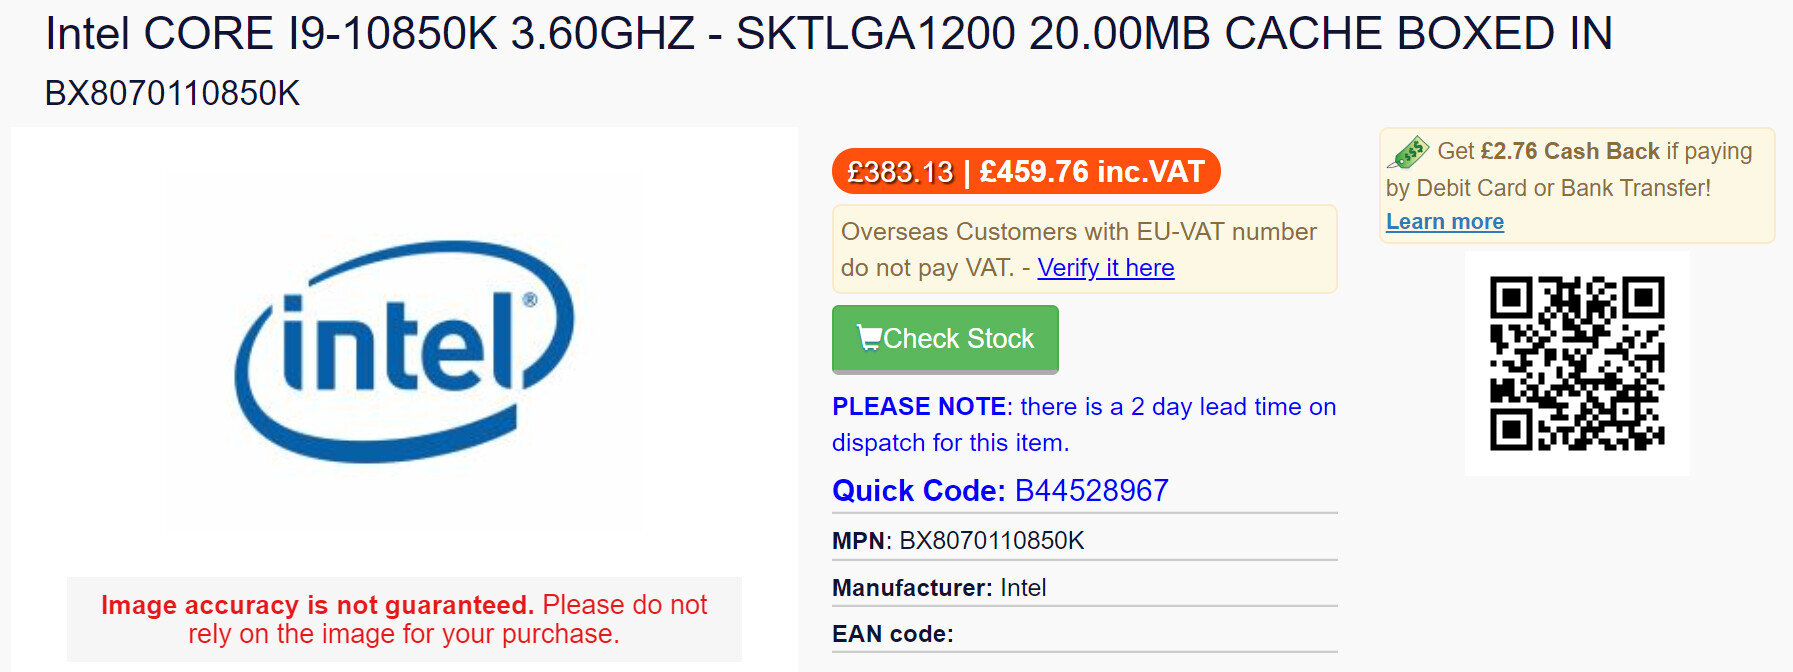Click the £459.76 inc.VAT price

point(1091,172)
